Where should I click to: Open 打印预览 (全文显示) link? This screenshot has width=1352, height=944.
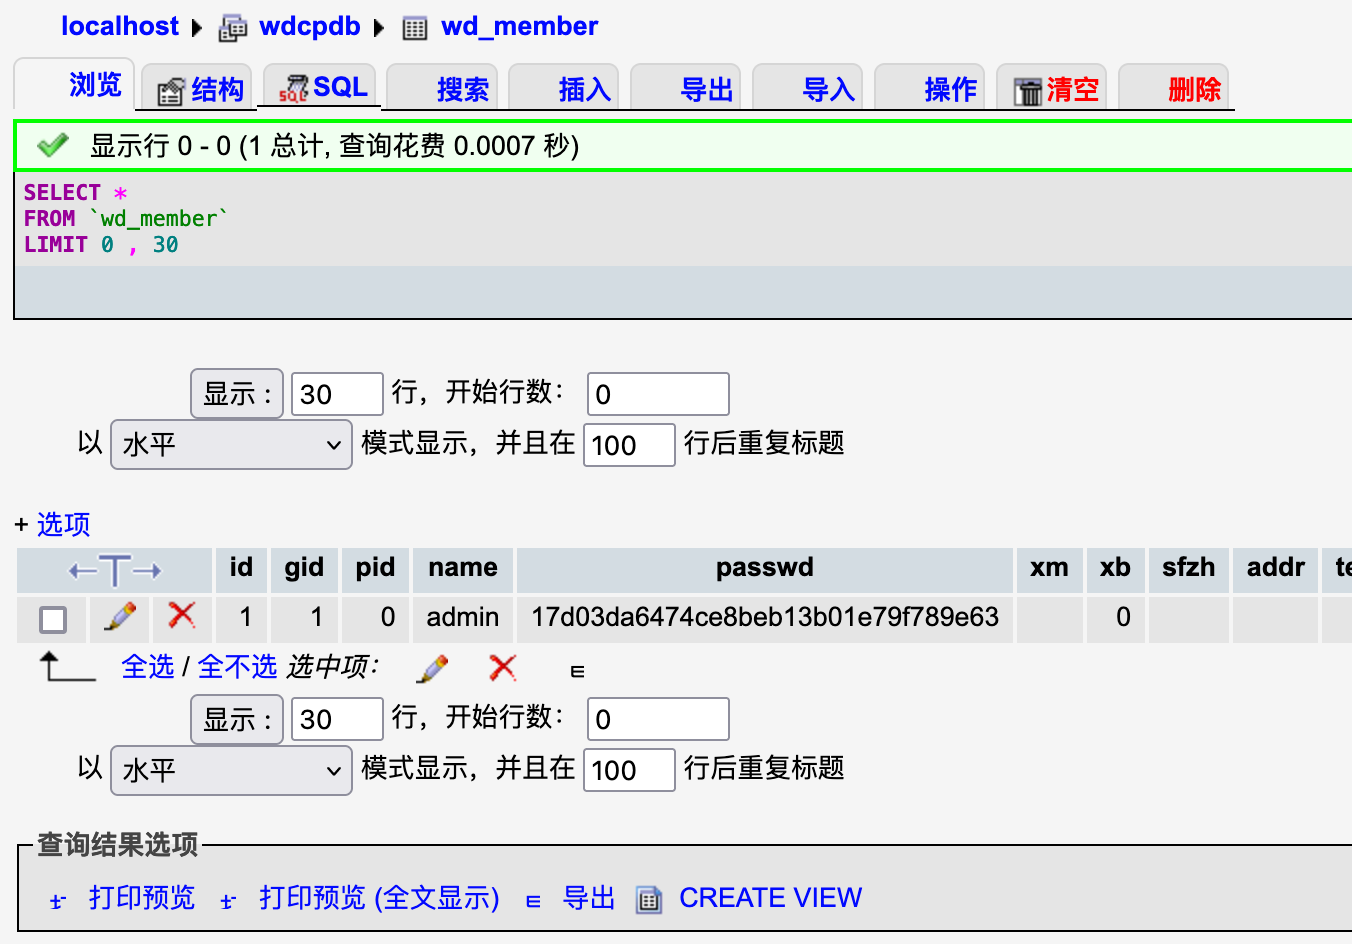(x=378, y=898)
